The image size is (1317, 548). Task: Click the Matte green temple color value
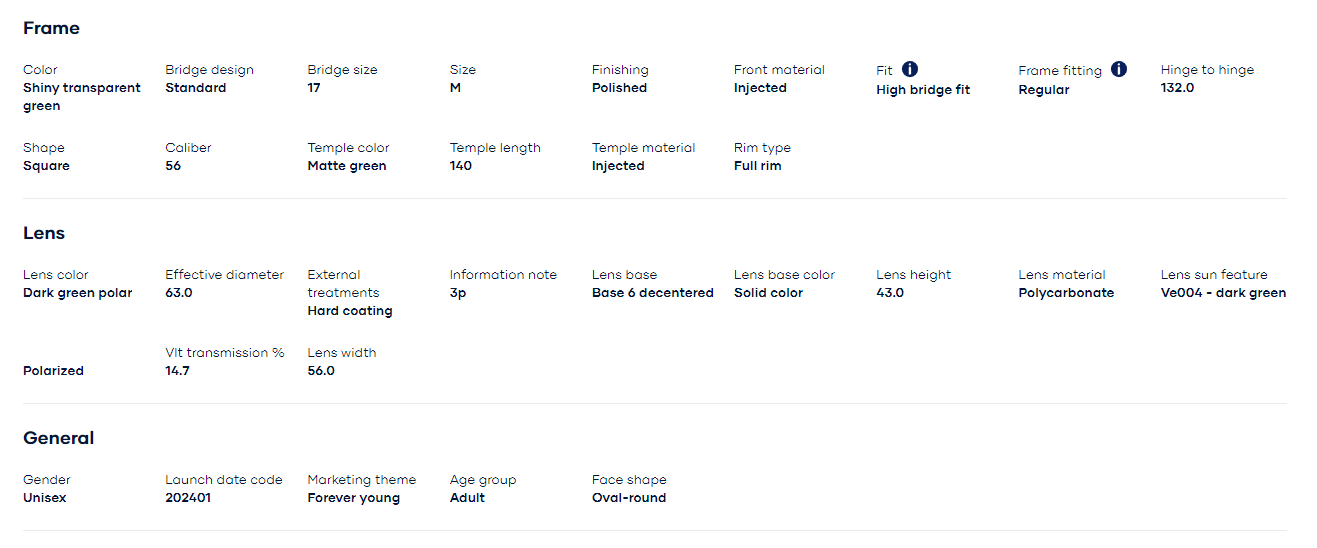point(347,166)
